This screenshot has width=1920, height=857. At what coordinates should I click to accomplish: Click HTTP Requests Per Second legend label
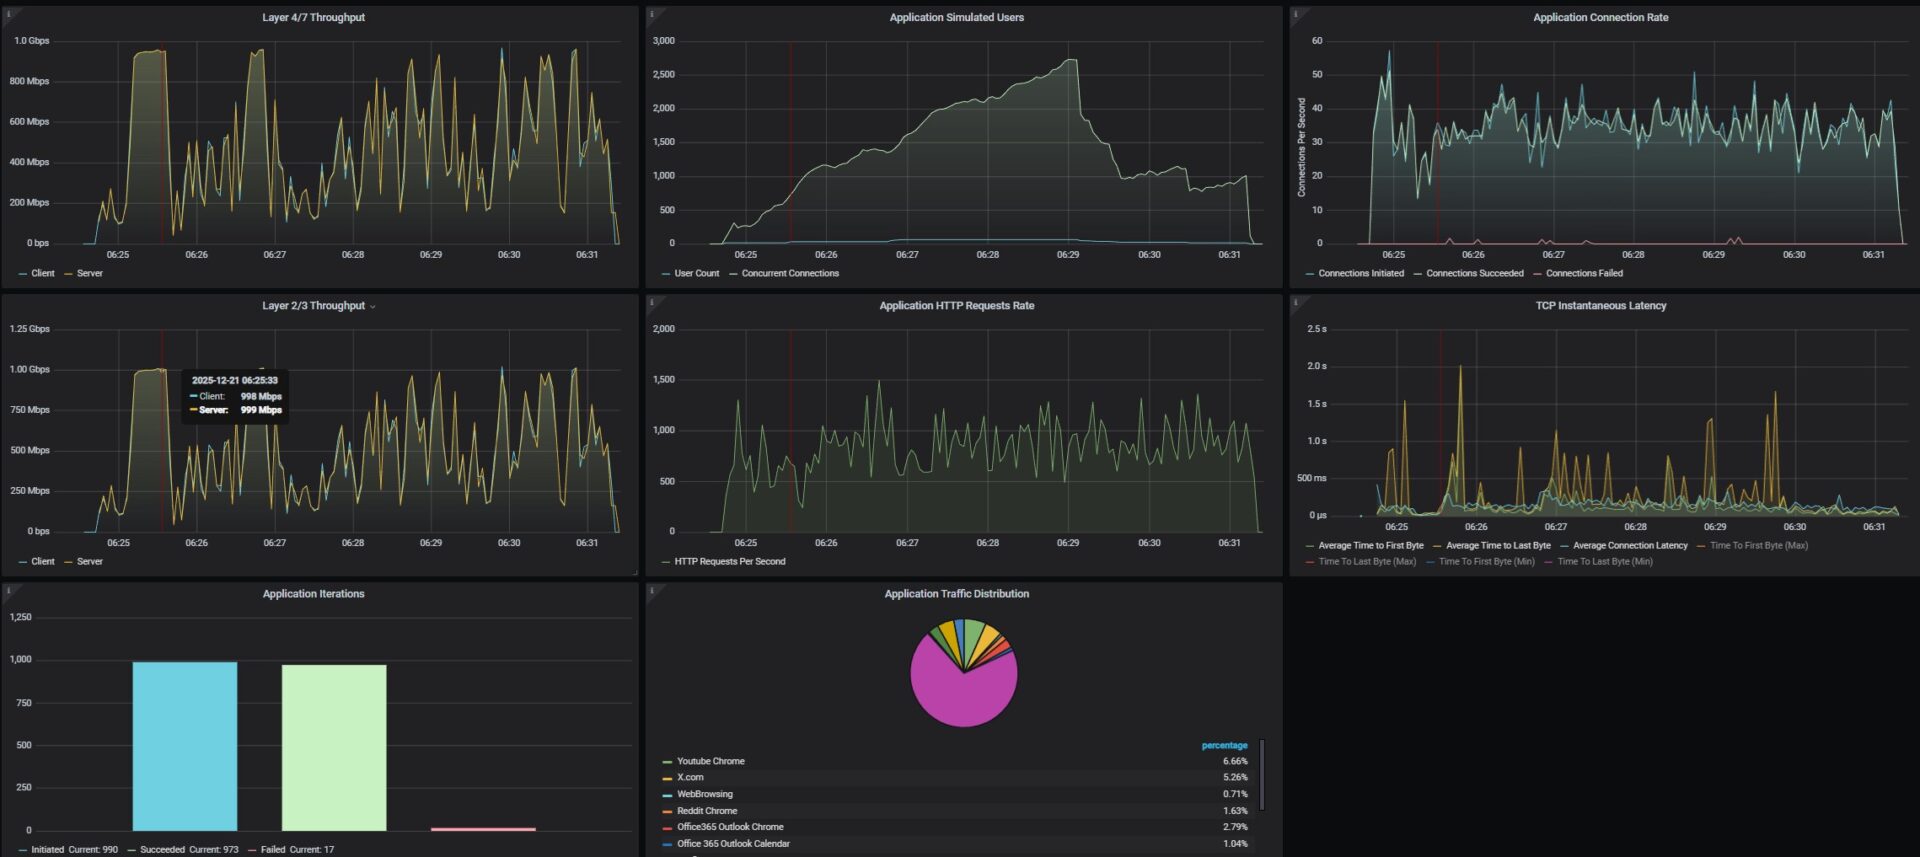(x=730, y=561)
